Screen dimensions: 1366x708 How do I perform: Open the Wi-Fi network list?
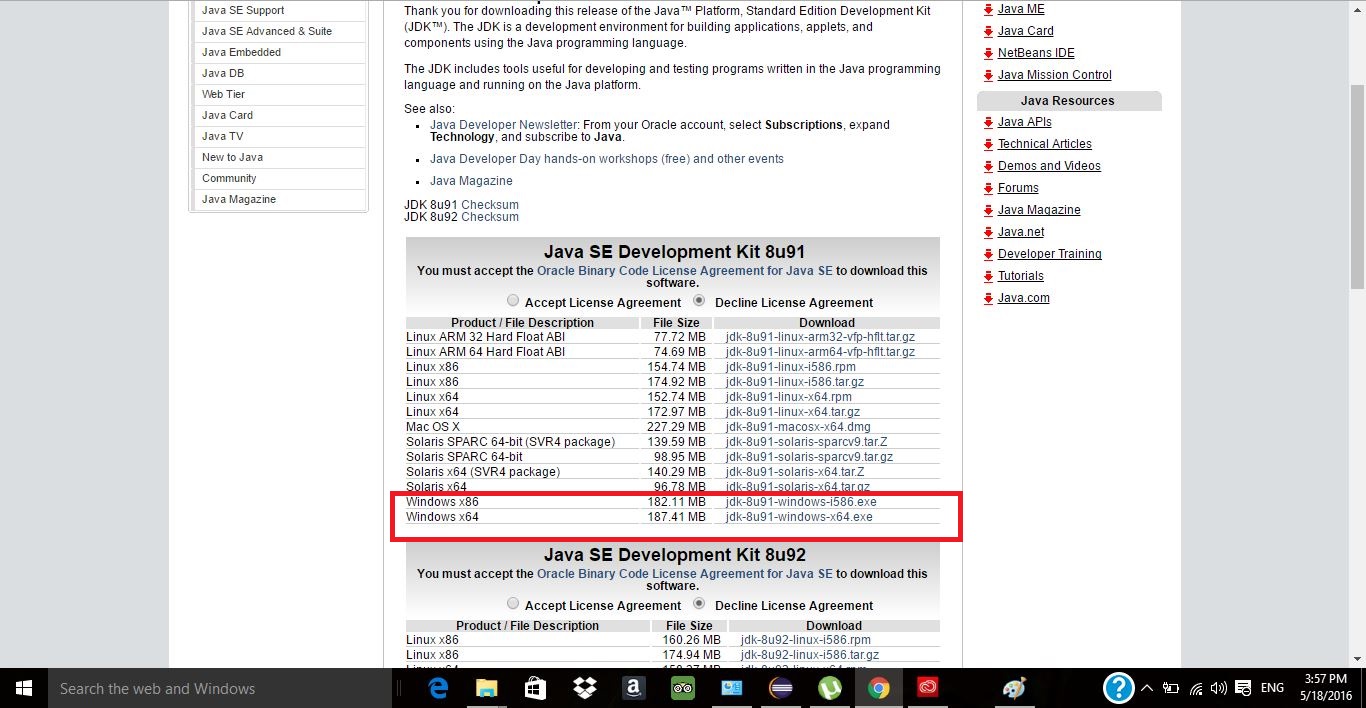click(x=1196, y=688)
